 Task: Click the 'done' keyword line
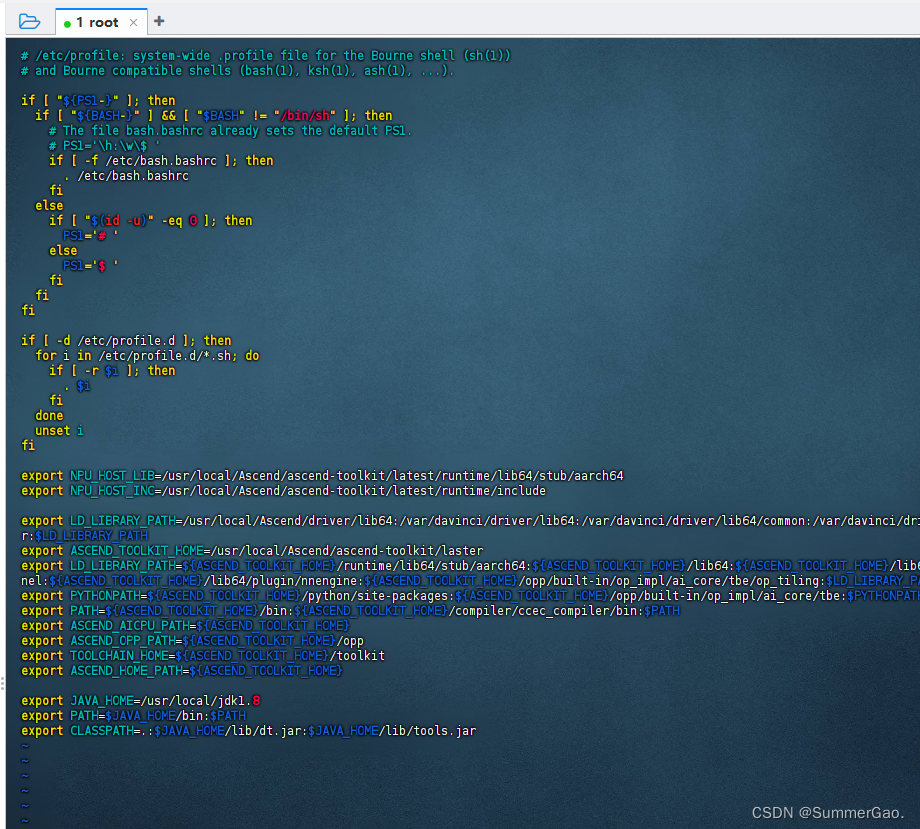(x=49, y=416)
